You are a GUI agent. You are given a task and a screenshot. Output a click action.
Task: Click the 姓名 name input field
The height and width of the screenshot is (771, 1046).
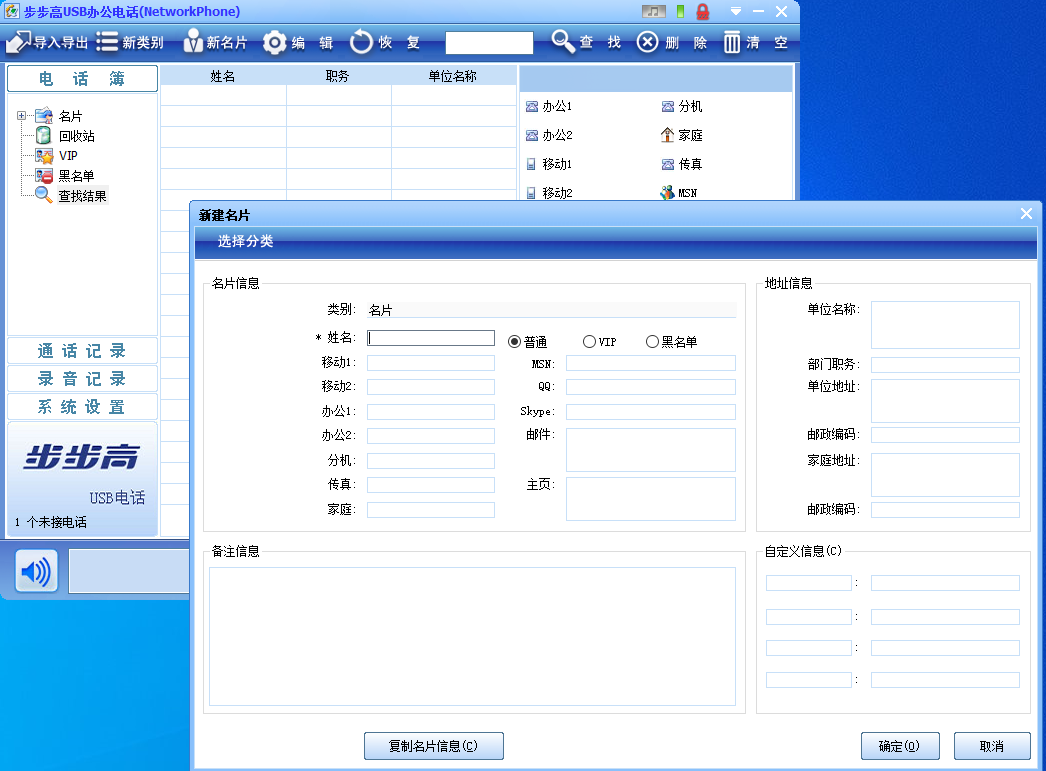(431, 338)
